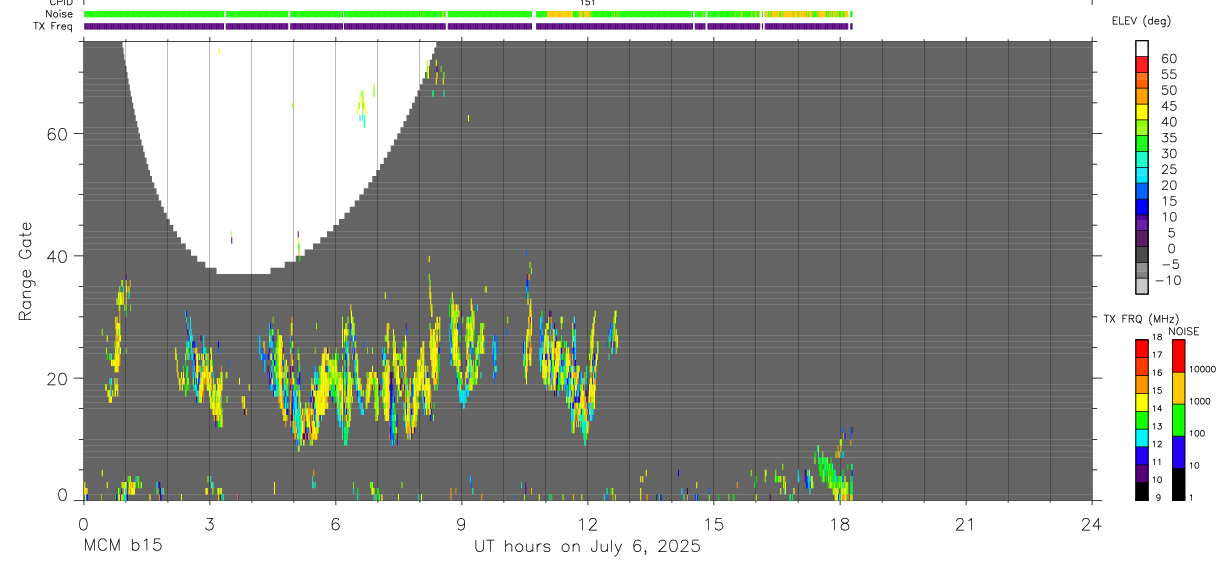Click the 60 label on ELEV colorbar
Image resolution: width=1228 pixels, height=567 pixels.
pos(1167,58)
